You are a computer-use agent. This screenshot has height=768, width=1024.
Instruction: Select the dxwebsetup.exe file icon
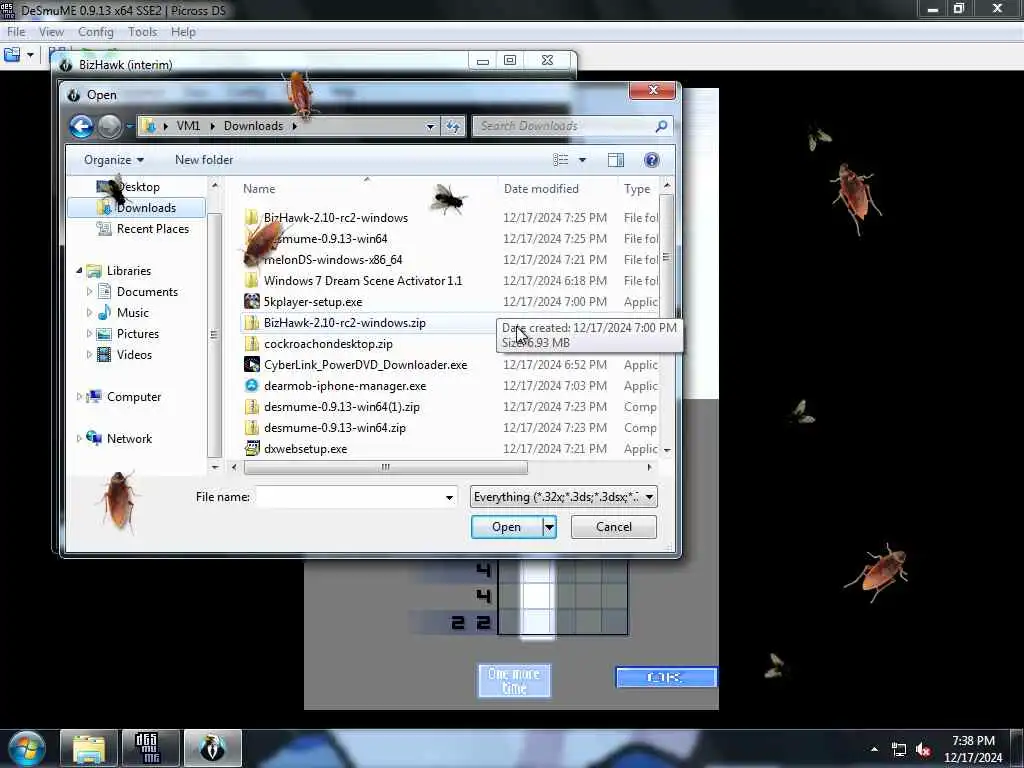click(x=251, y=449)
